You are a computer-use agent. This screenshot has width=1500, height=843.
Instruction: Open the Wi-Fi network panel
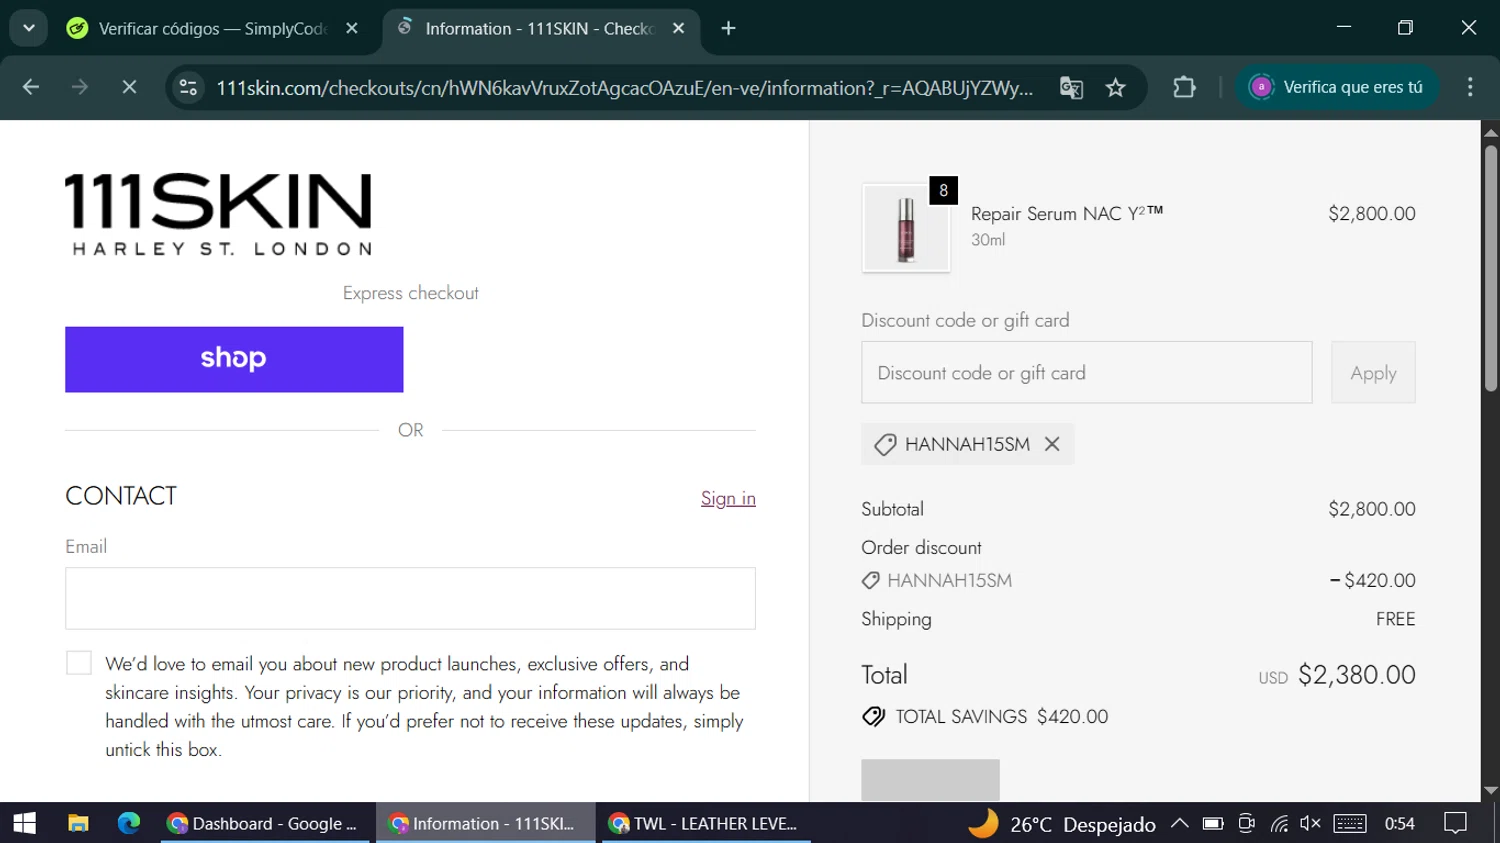pyautogui.click(x=1279, y=824)
